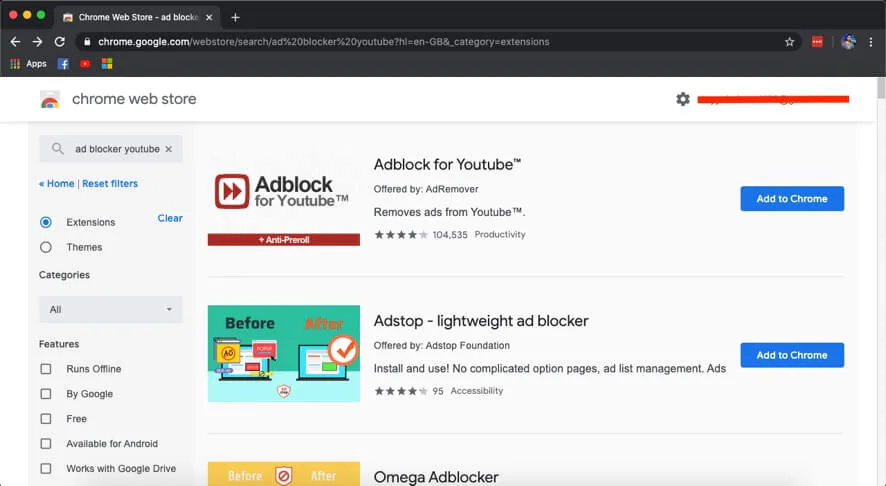
Task: Tick the Free feature checkbox
Action: tap(46, 419)
